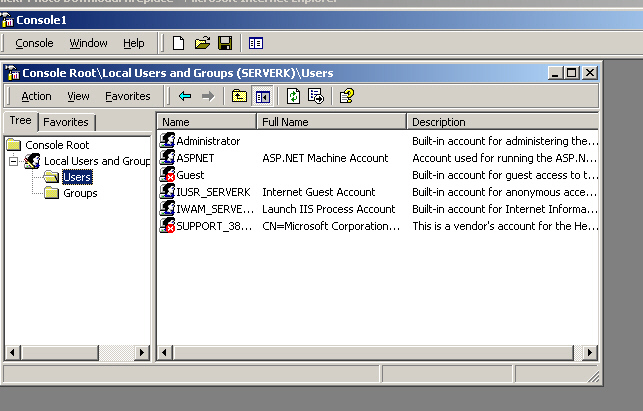Click tree pane scroll left arrow
Screen dimensions: 643x411
point(13,352)
